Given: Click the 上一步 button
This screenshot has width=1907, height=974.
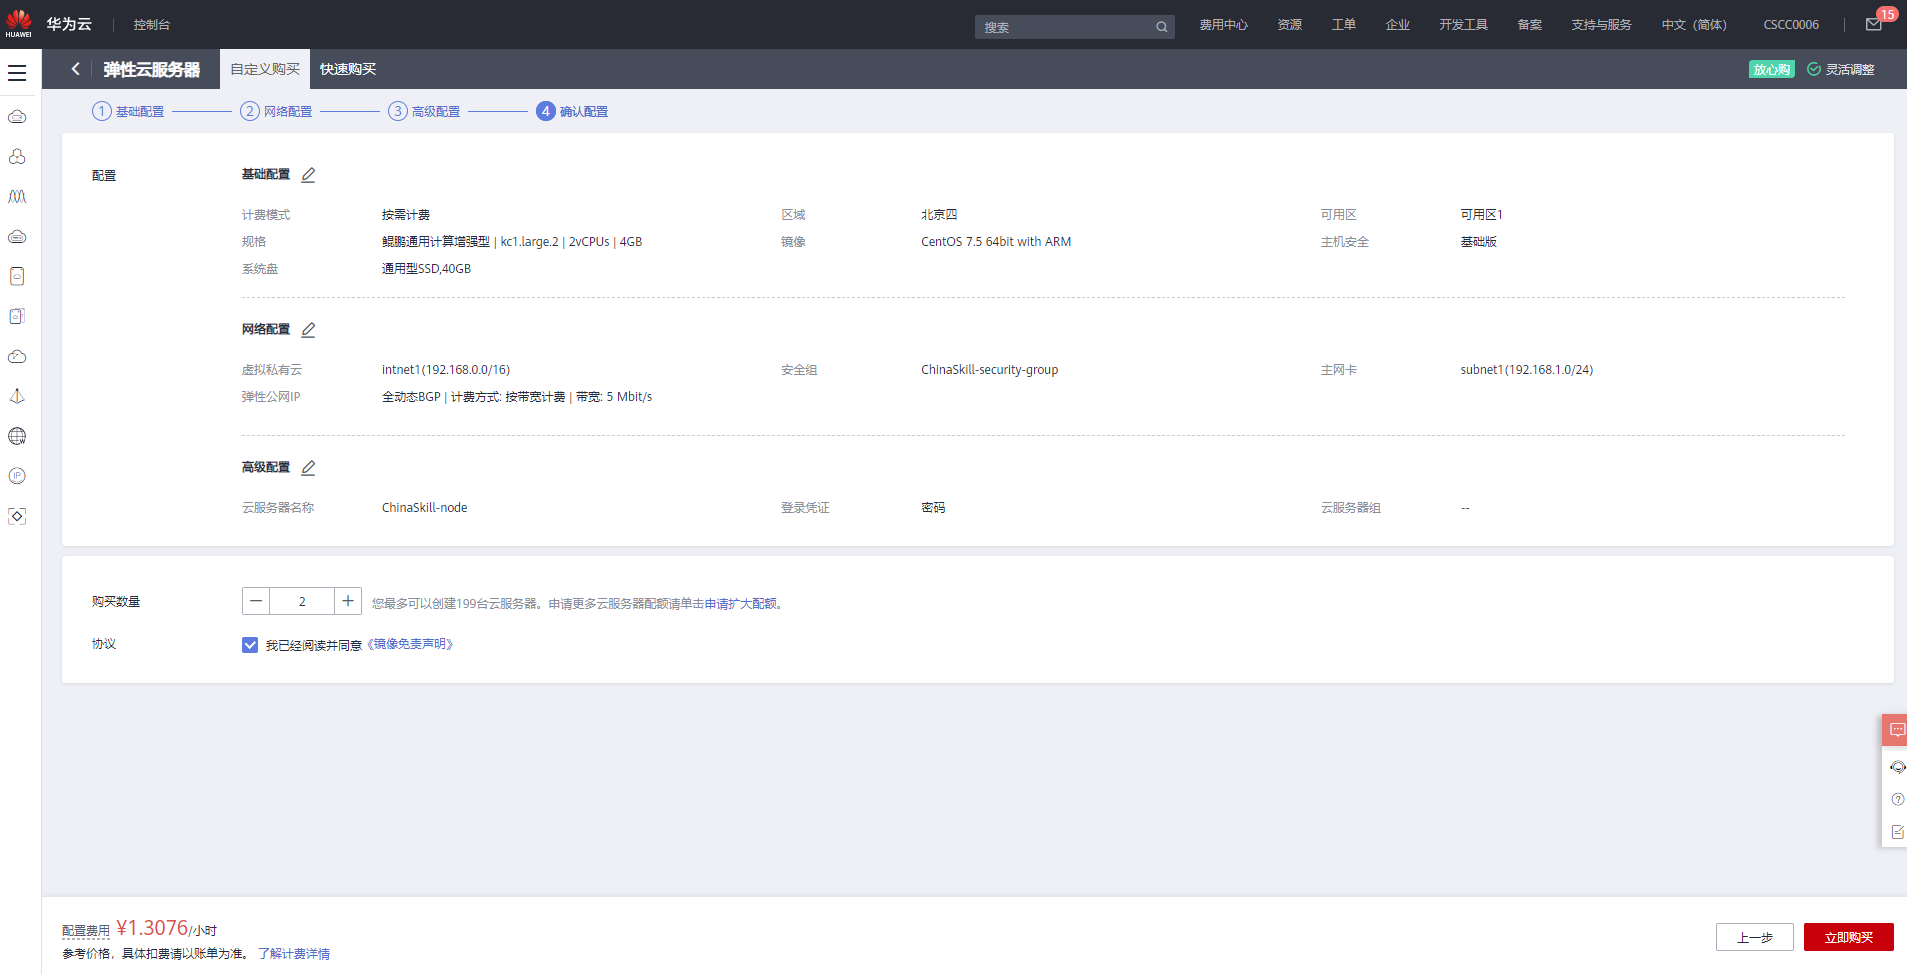Looking at the screenshot, I should 1754,937.
